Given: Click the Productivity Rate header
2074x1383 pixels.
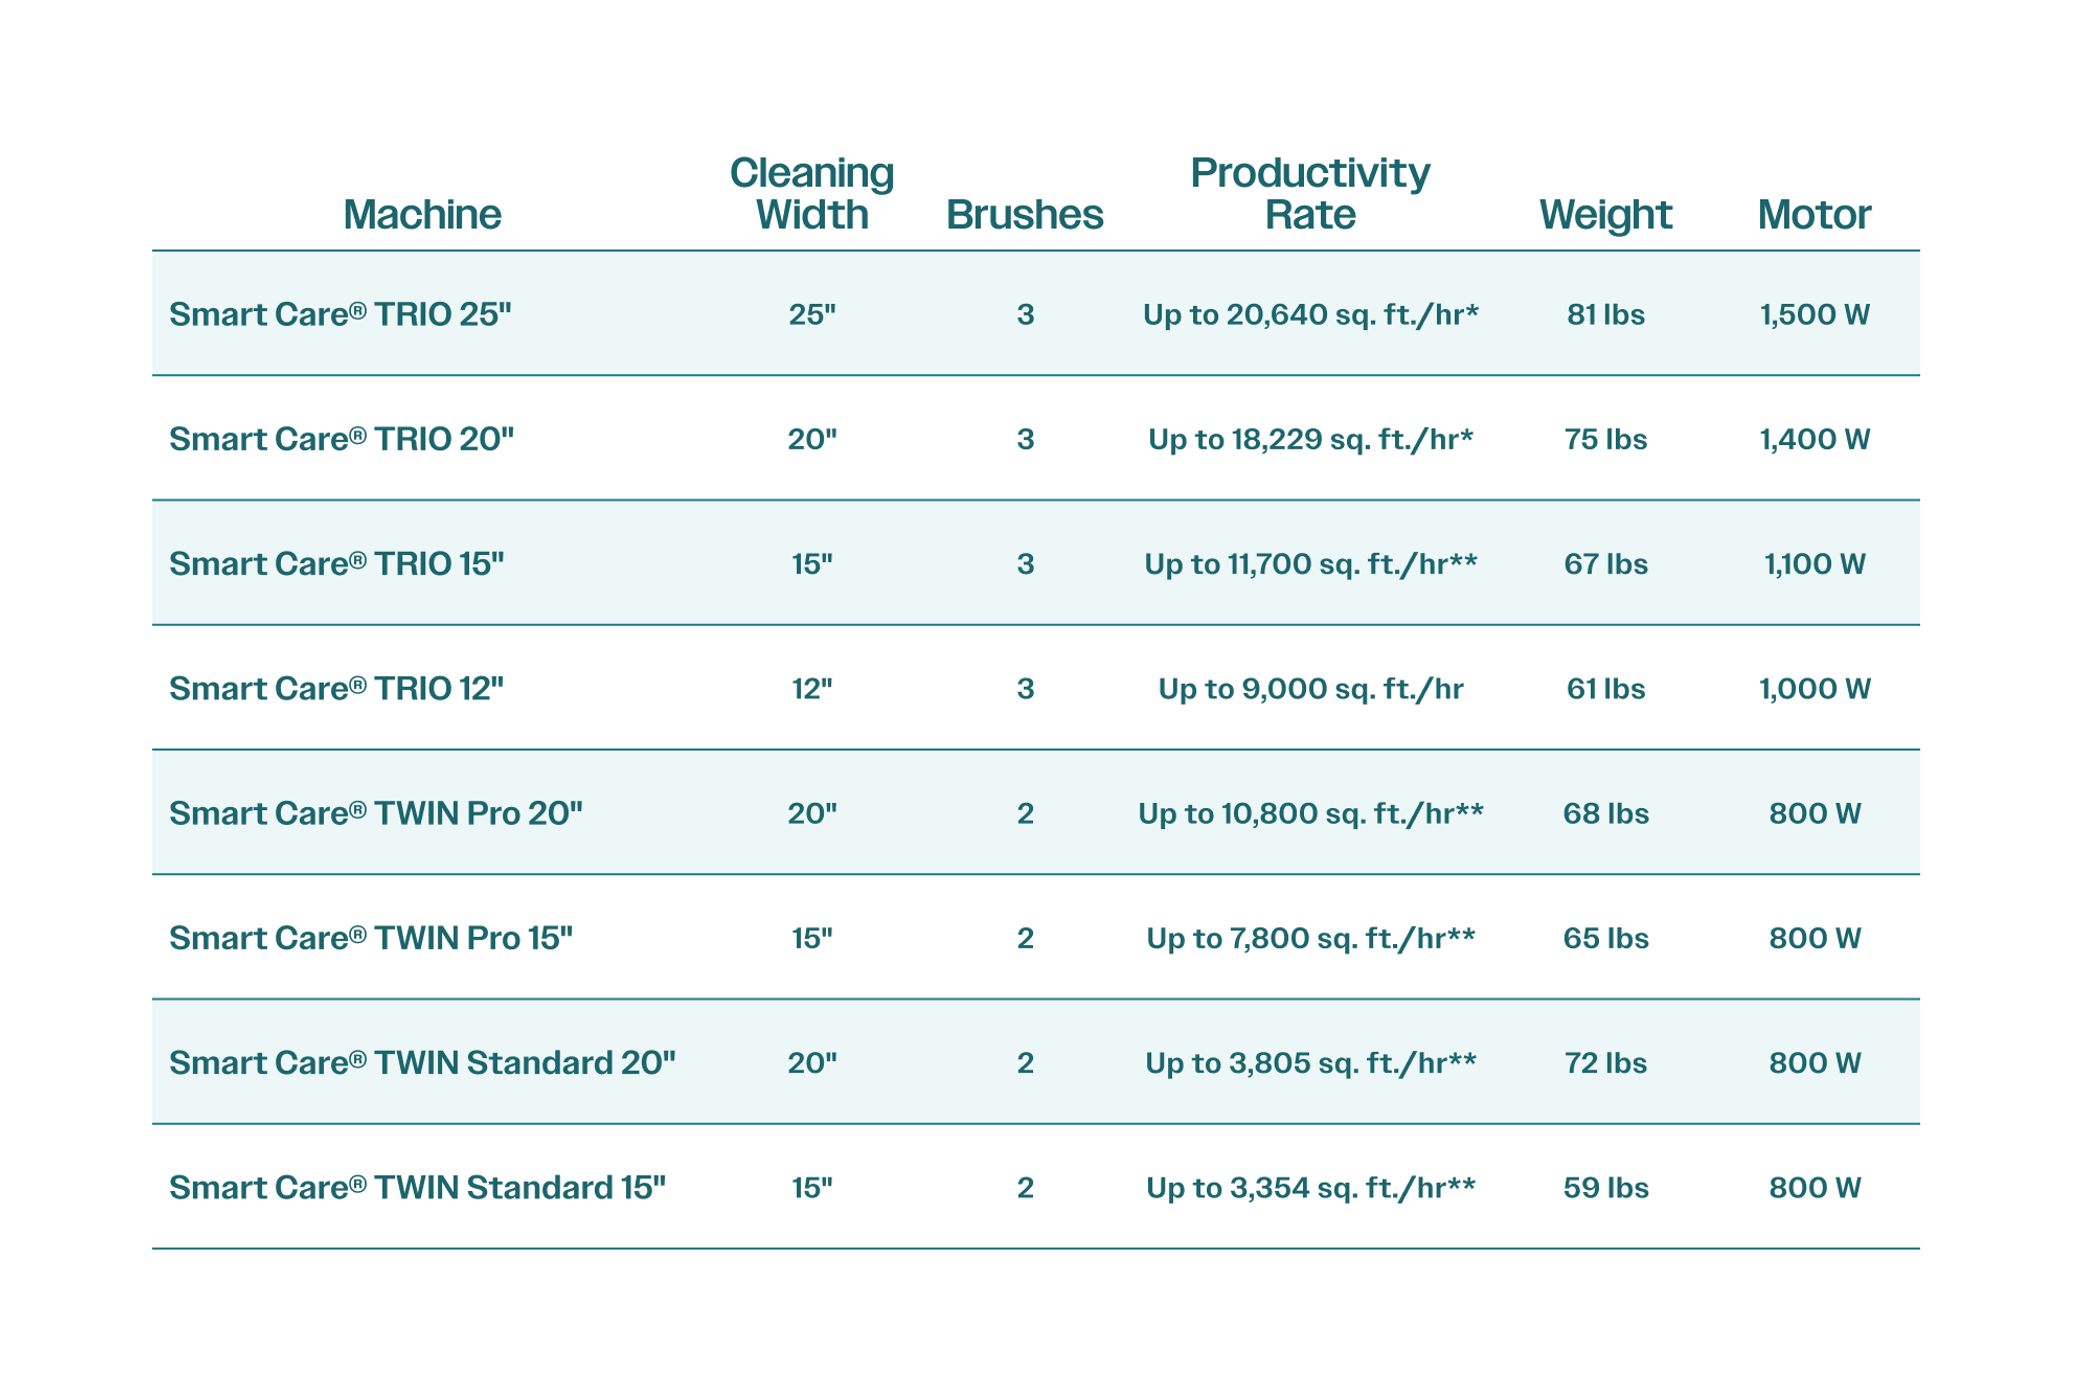Looking at the screenshot, I should [1310, 194].
